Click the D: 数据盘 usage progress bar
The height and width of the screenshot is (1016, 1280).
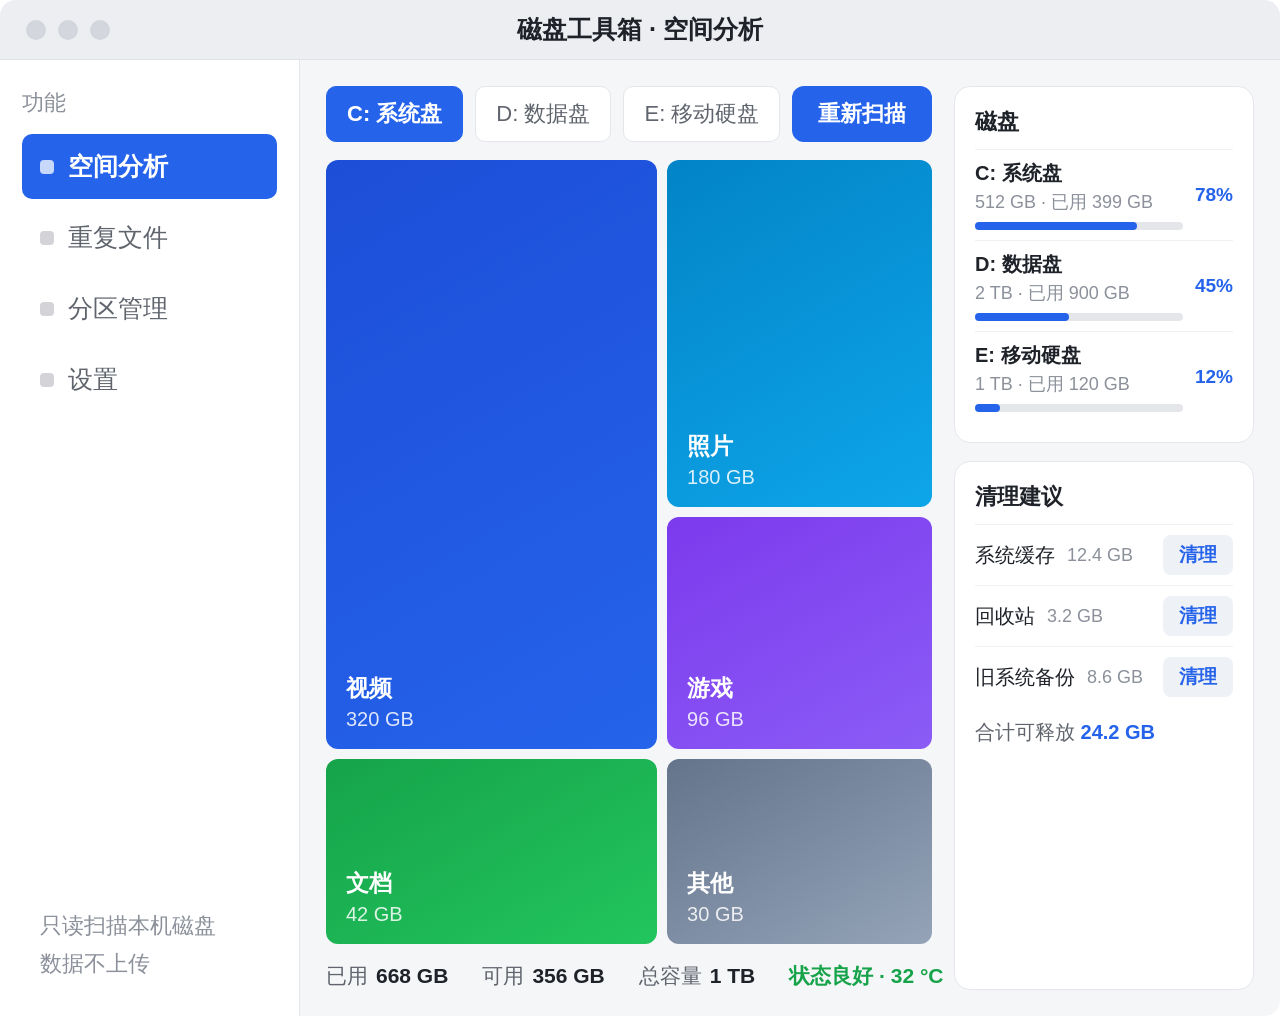1079,317
